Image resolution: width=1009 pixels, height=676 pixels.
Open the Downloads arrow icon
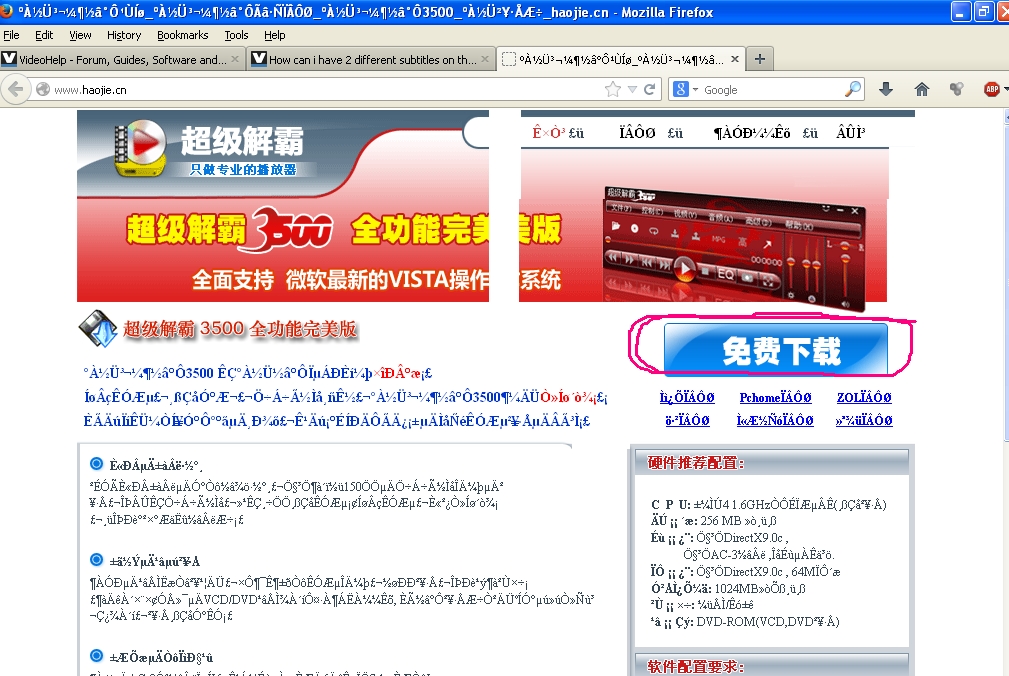click(x=886, y=89)
